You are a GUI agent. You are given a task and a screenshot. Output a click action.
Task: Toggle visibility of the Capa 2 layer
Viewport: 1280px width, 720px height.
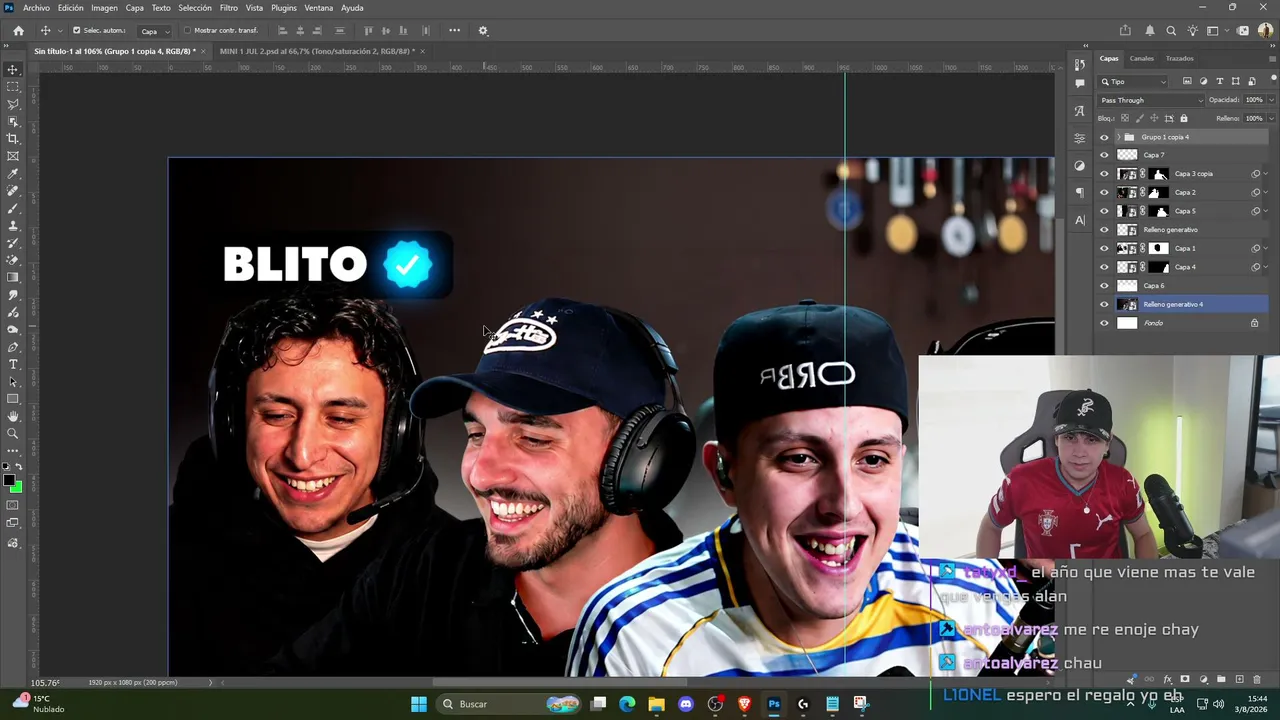click(1104, 192)
